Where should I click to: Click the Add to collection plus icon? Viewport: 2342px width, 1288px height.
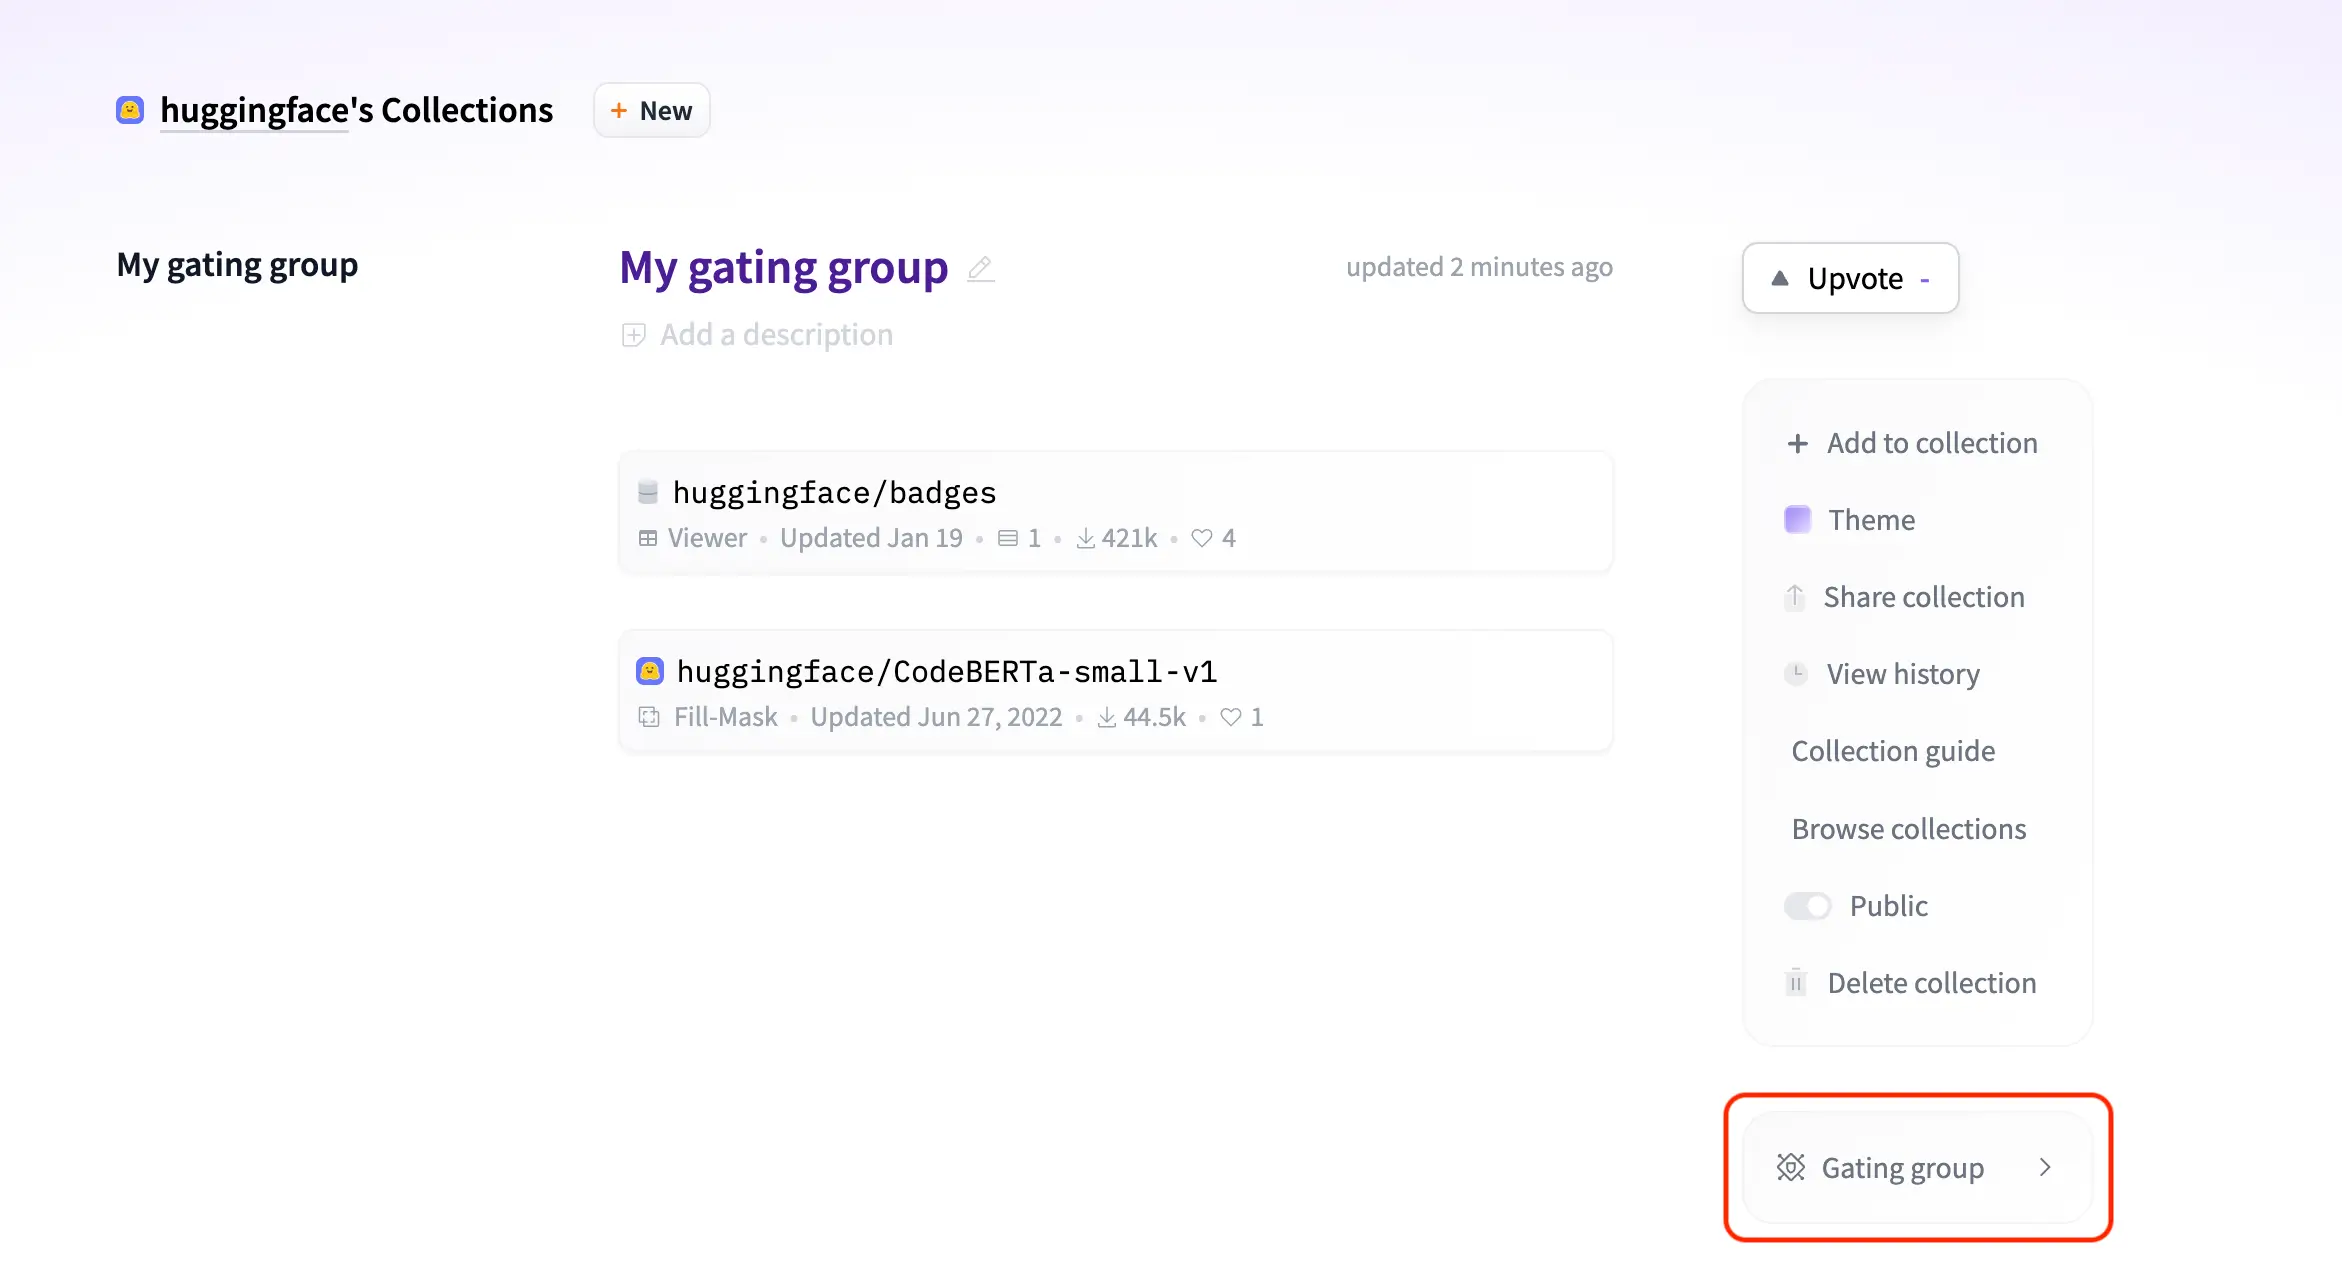[x=1795, y=443]
